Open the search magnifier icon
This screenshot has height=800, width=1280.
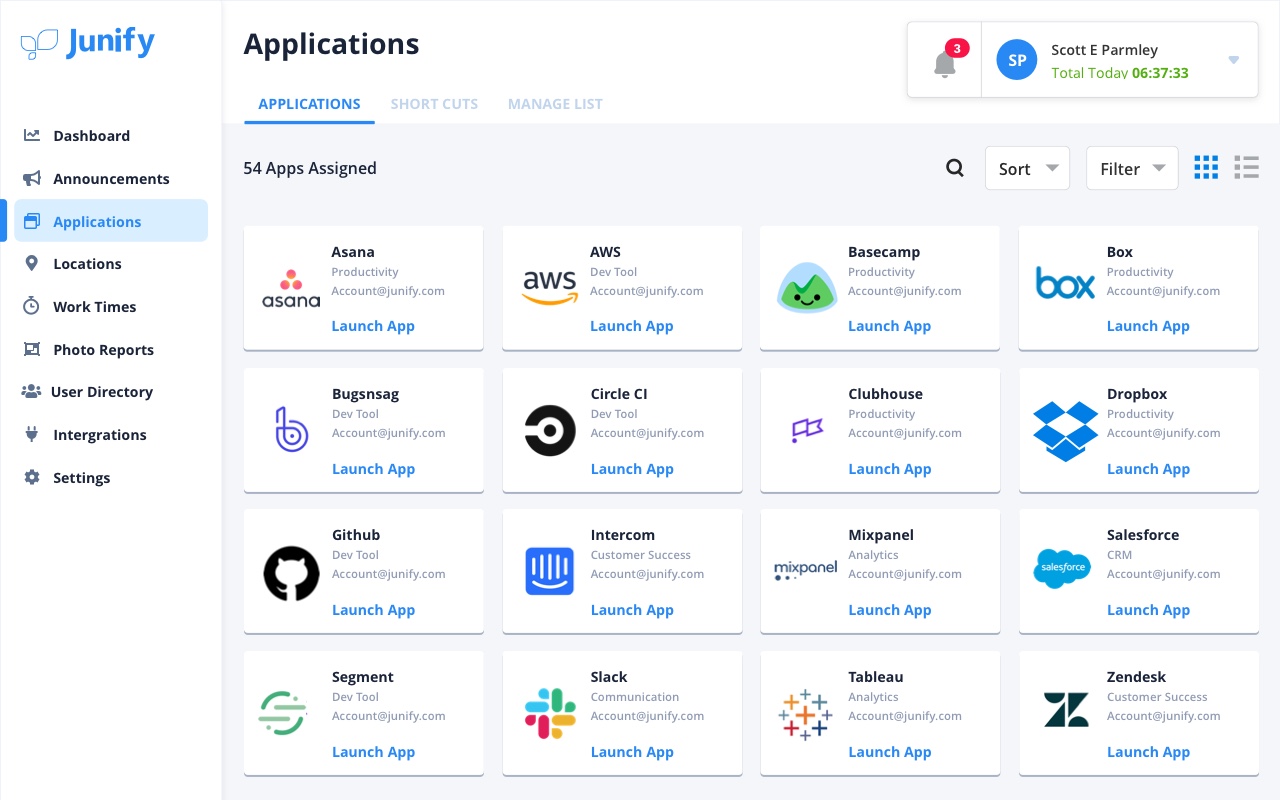(954, 168)
